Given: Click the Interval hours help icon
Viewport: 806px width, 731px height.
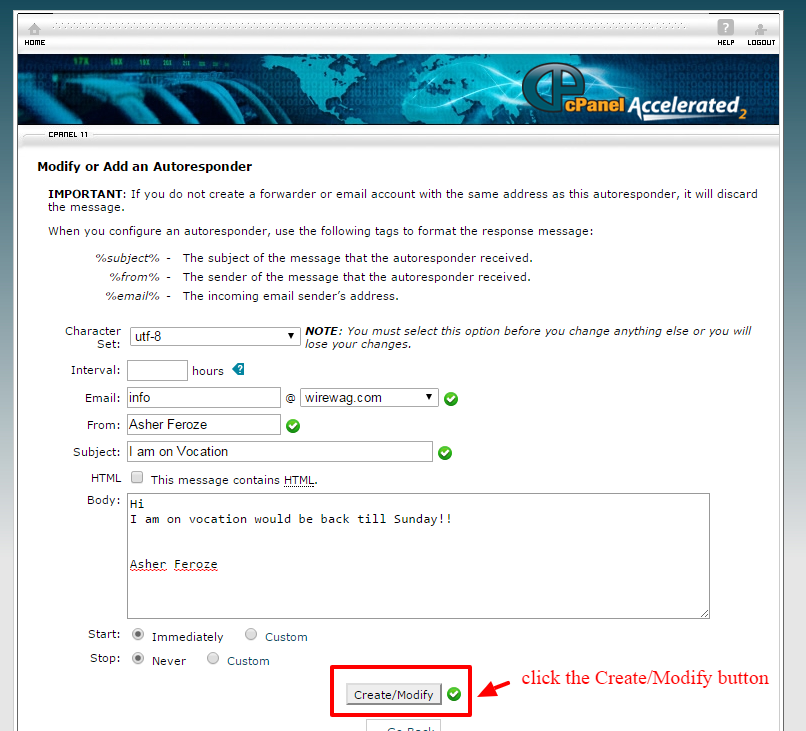Looking at the screenshot, I should pos(238,370).
